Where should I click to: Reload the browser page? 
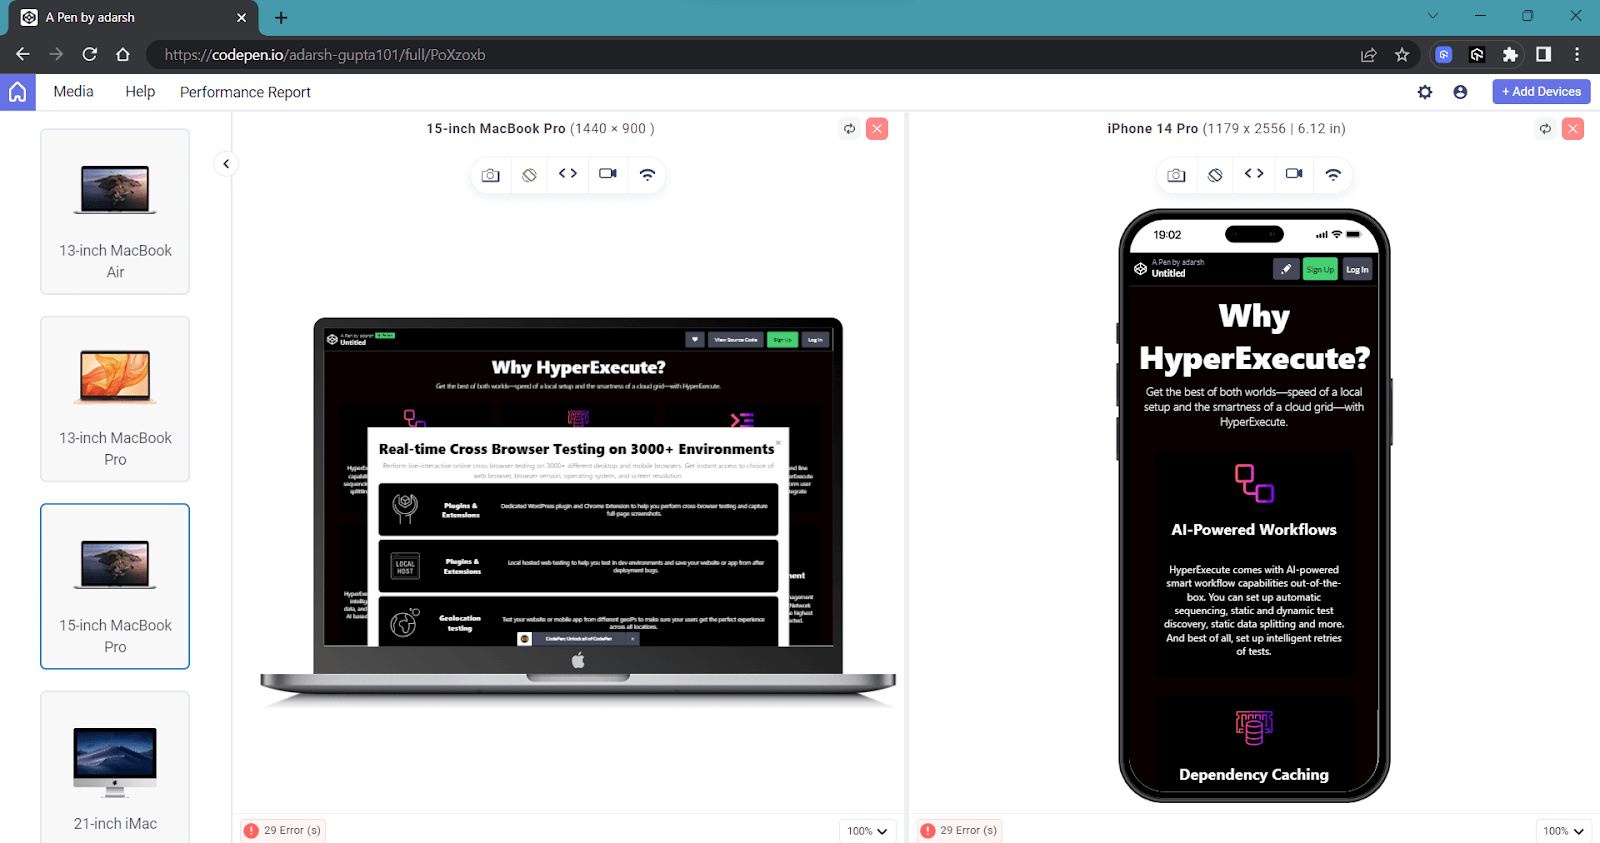[x=89, y=54]
